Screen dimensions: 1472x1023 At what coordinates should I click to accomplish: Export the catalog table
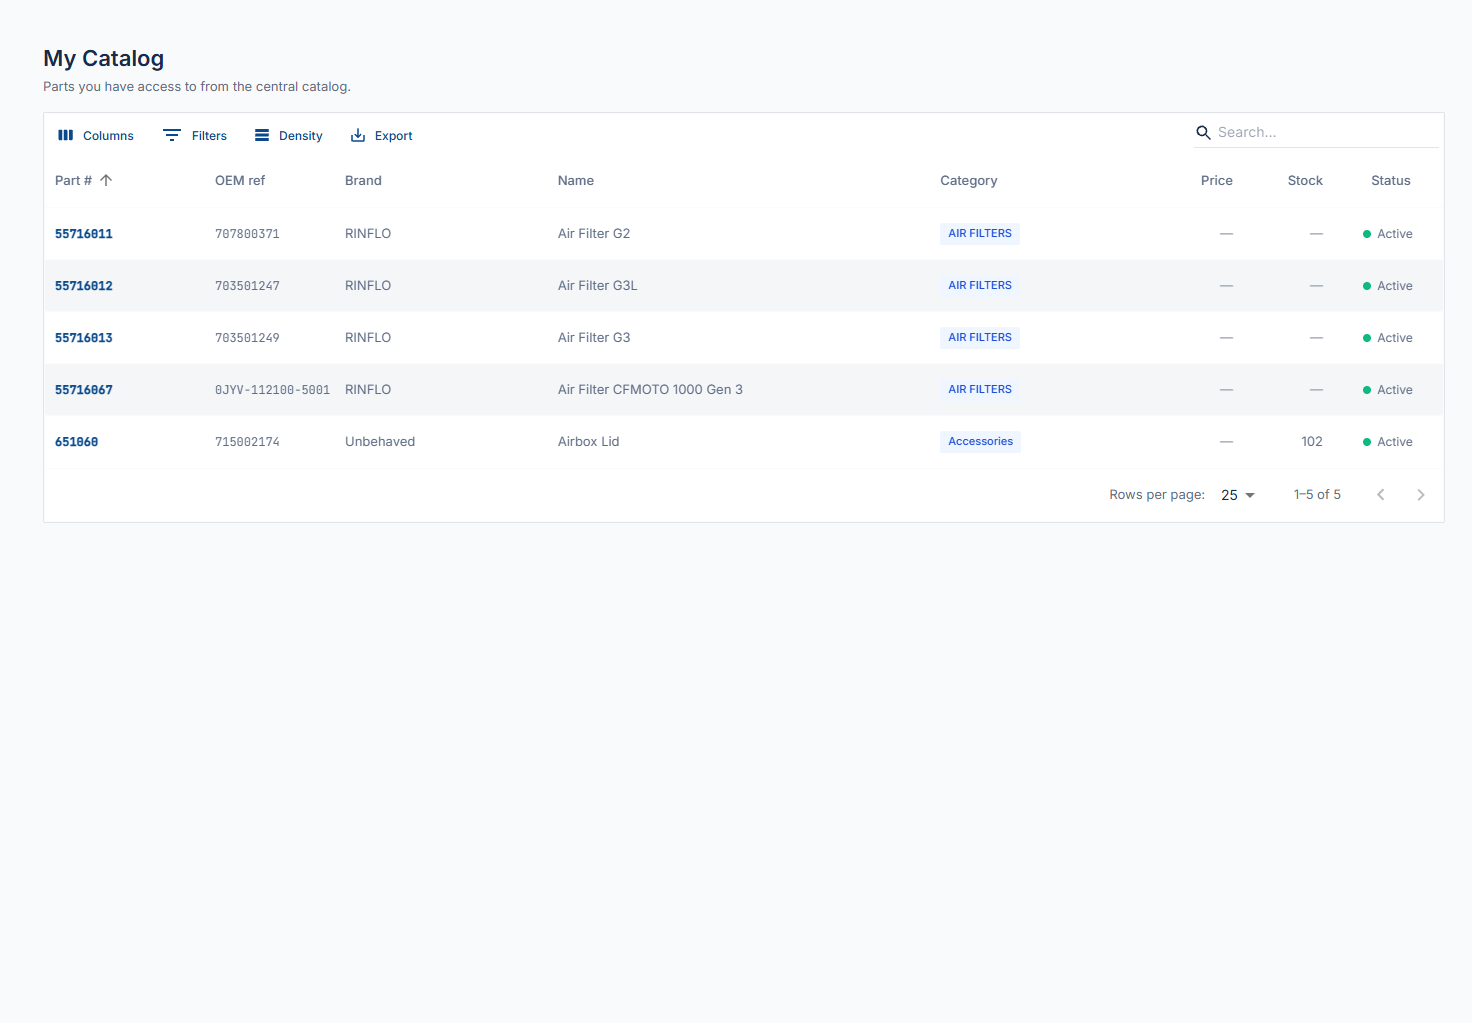pyautogui.click(x=381, y=135)
